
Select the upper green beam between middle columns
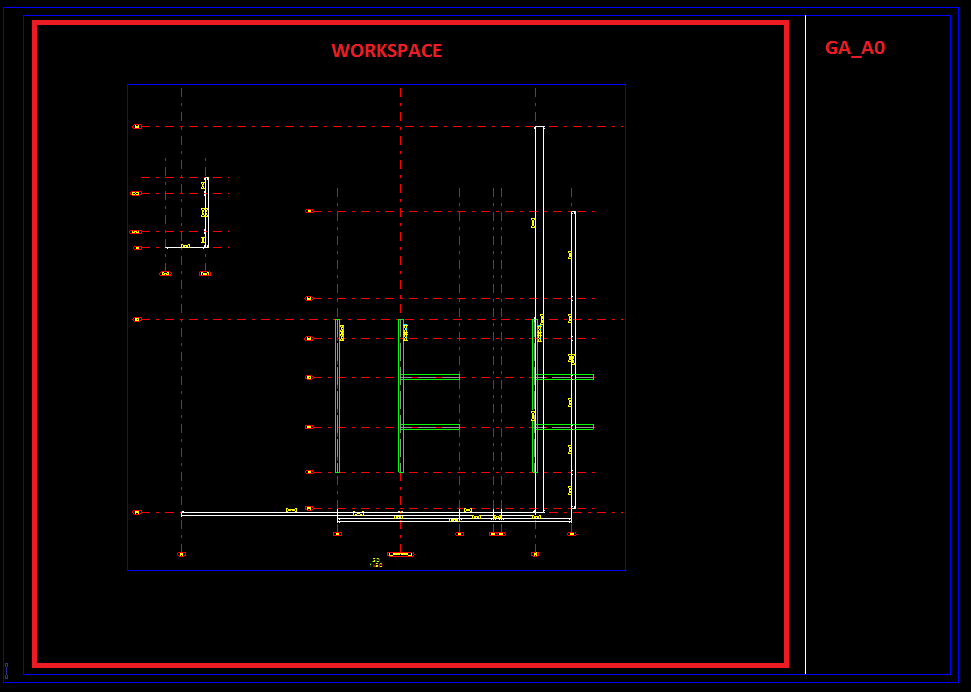coord(430,377)
